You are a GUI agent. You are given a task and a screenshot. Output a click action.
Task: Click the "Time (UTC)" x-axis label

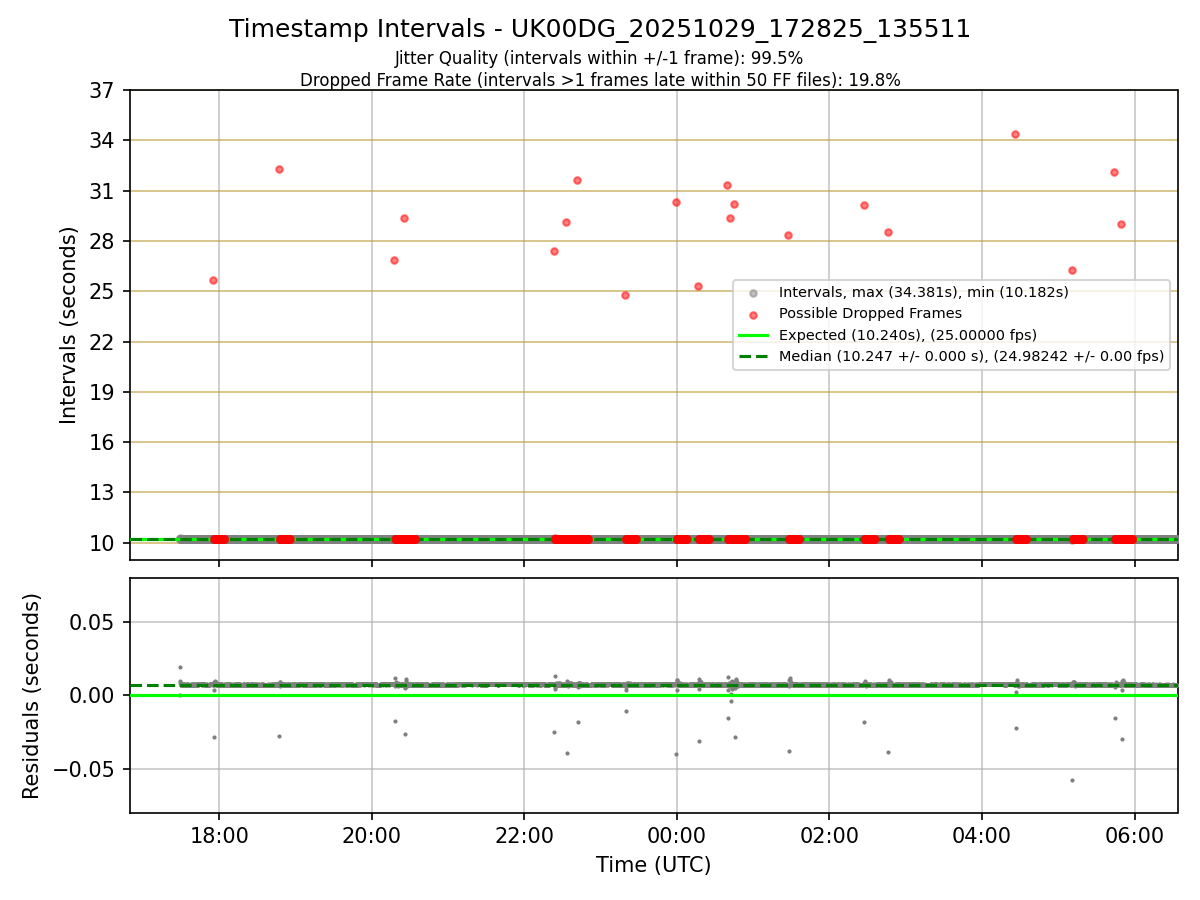tap(653, 865)
